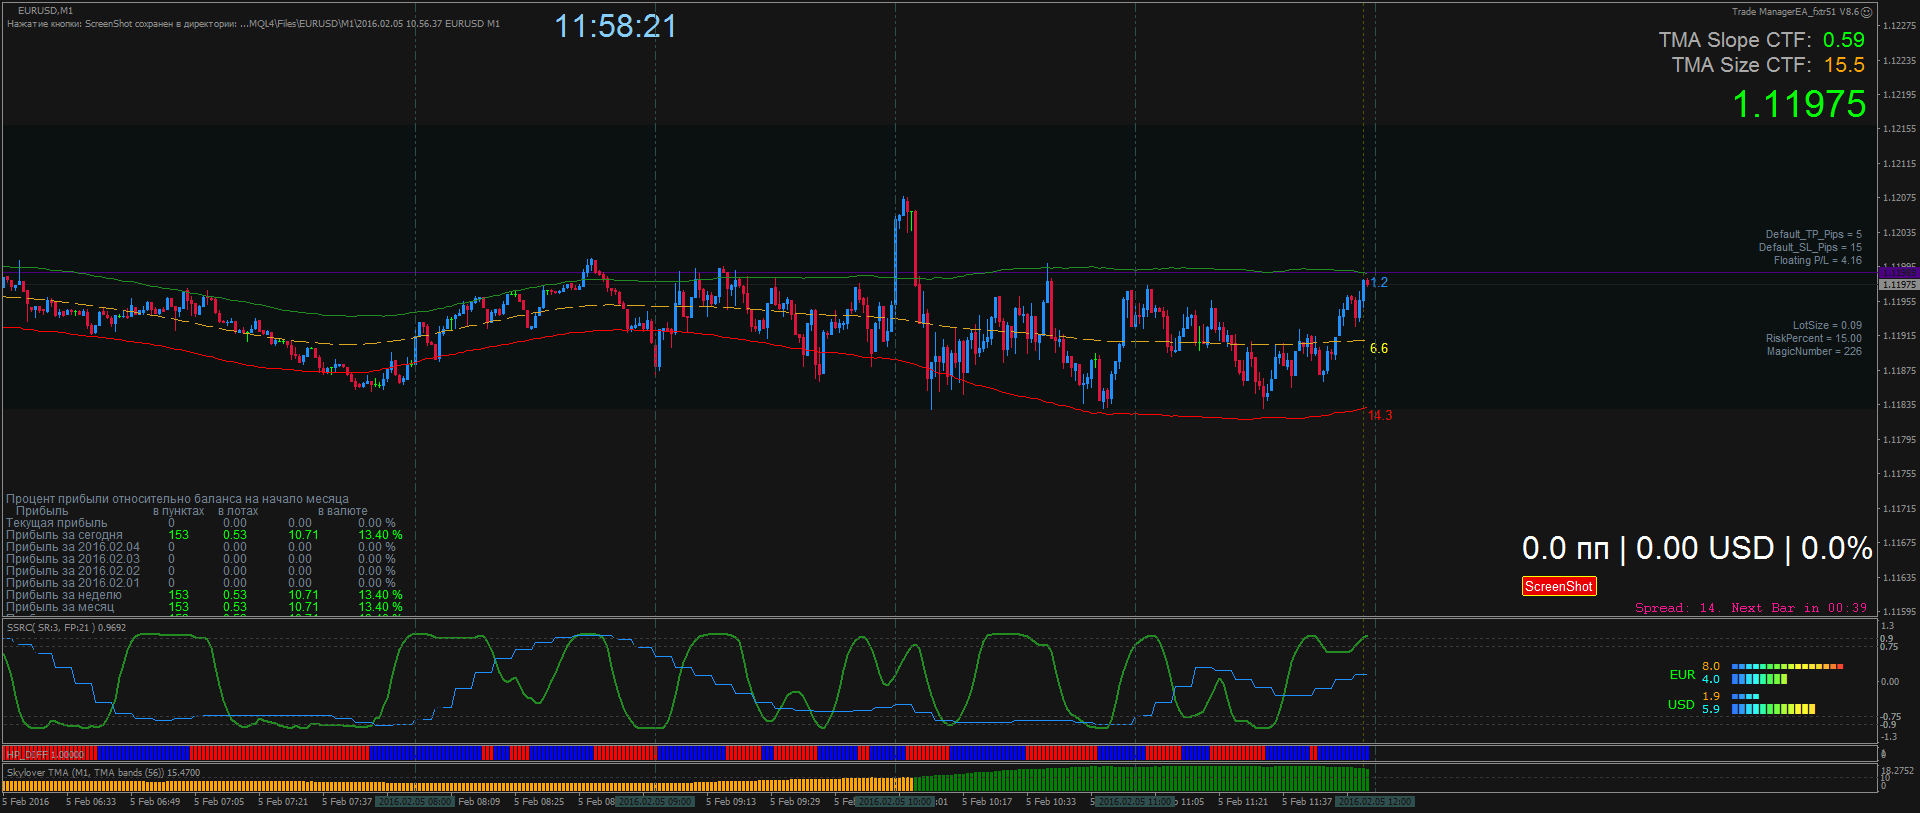
Task: Click the Floating P/L = 4.16 line
Action: point(1817,260)
